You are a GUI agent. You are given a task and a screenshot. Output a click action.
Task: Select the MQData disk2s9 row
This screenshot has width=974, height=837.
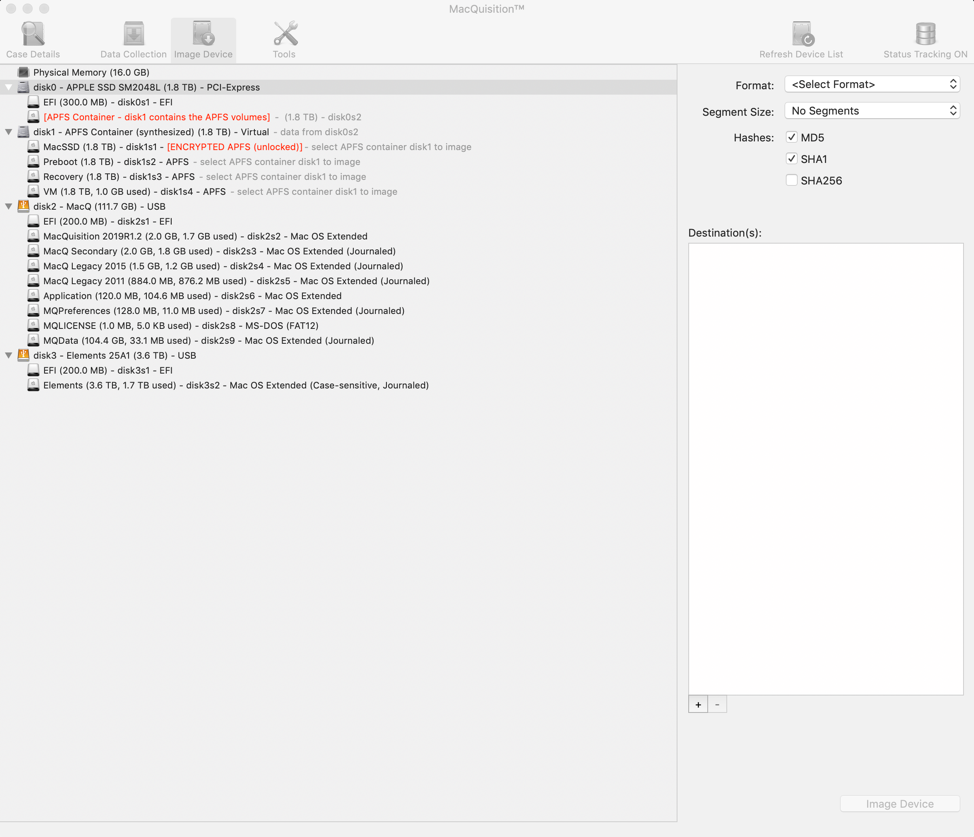tap(339, 341)
